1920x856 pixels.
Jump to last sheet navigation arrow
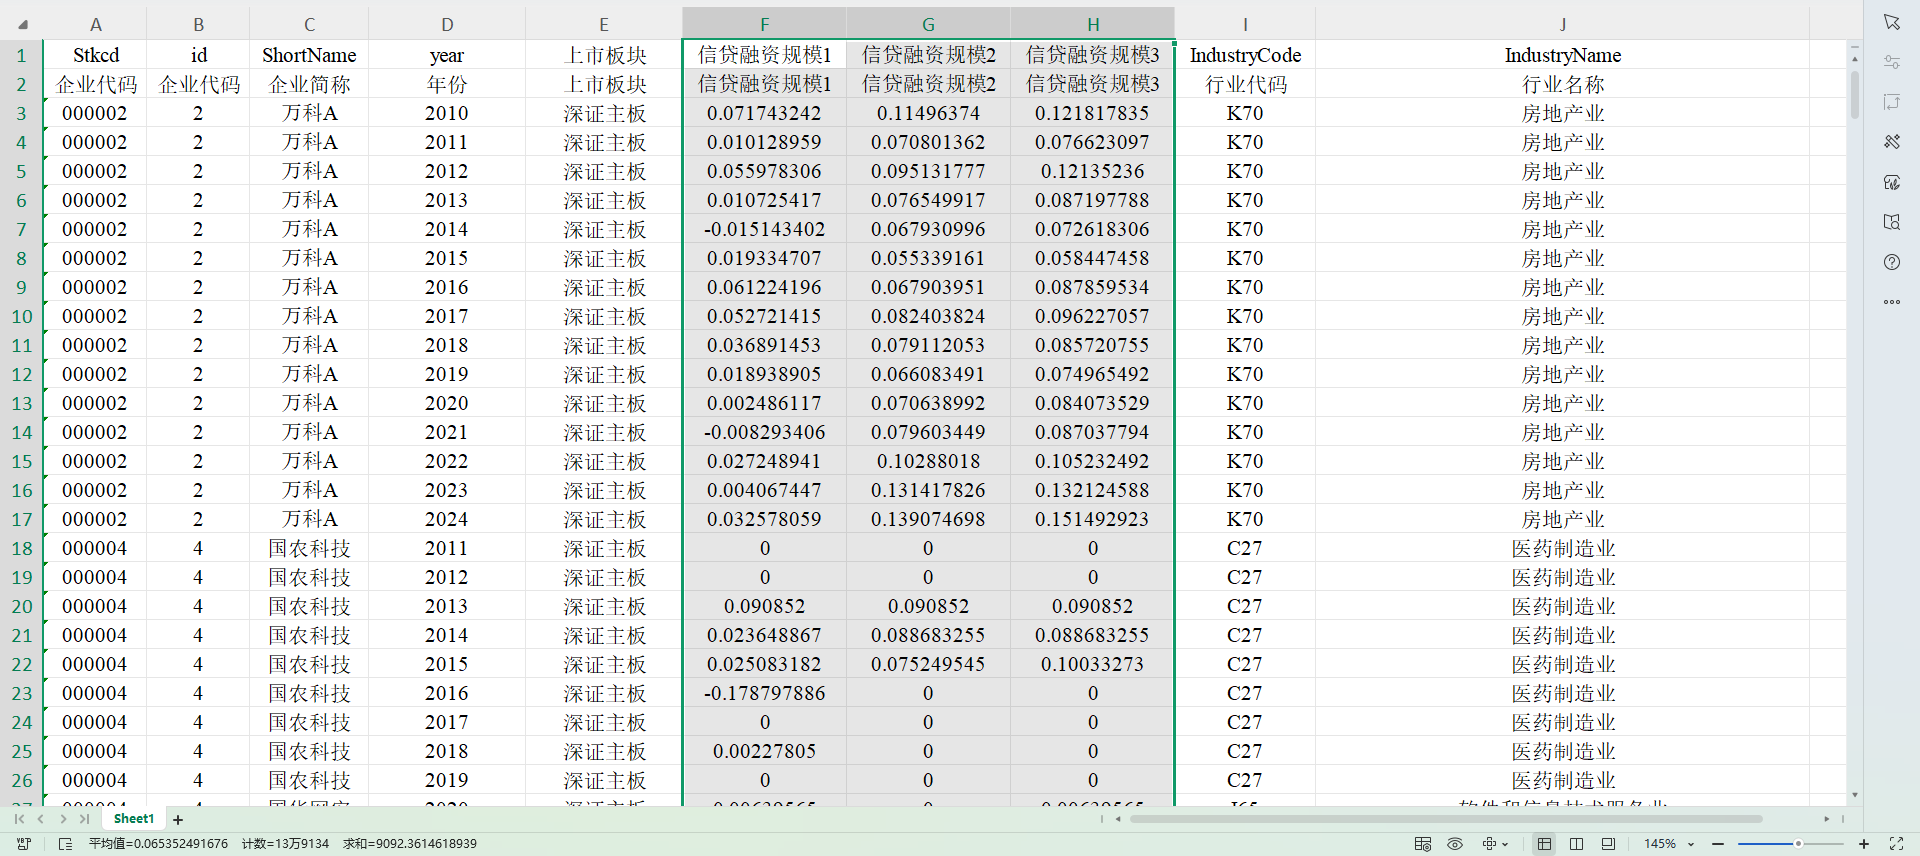[85, 819]
